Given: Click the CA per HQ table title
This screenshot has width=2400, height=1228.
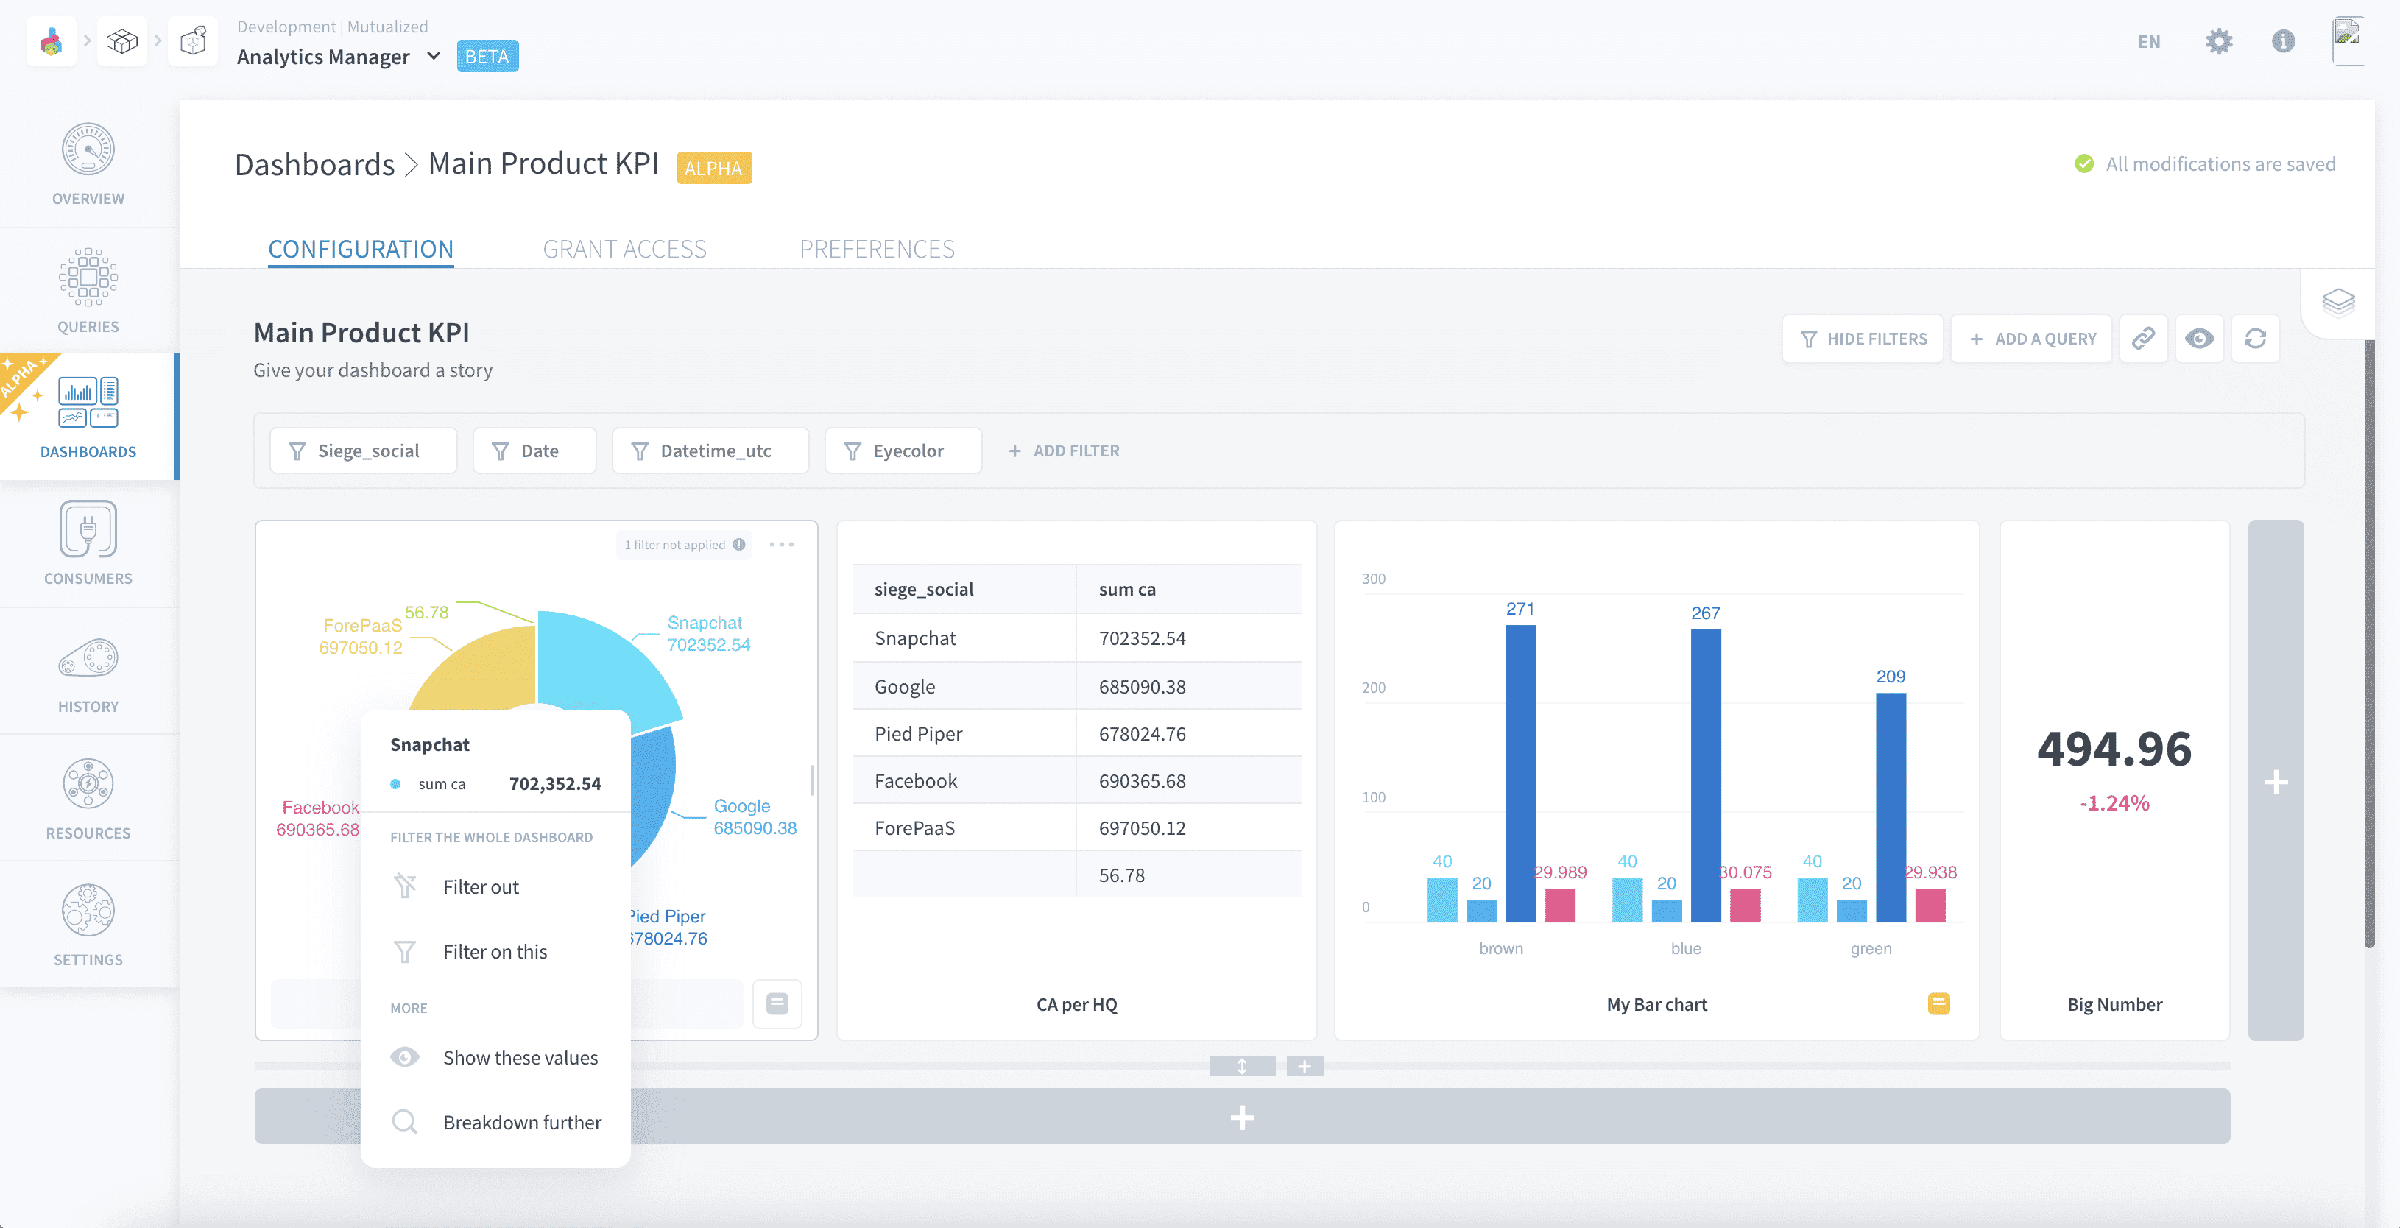Looking at the screenshot, I should tap(1077, 1004).
